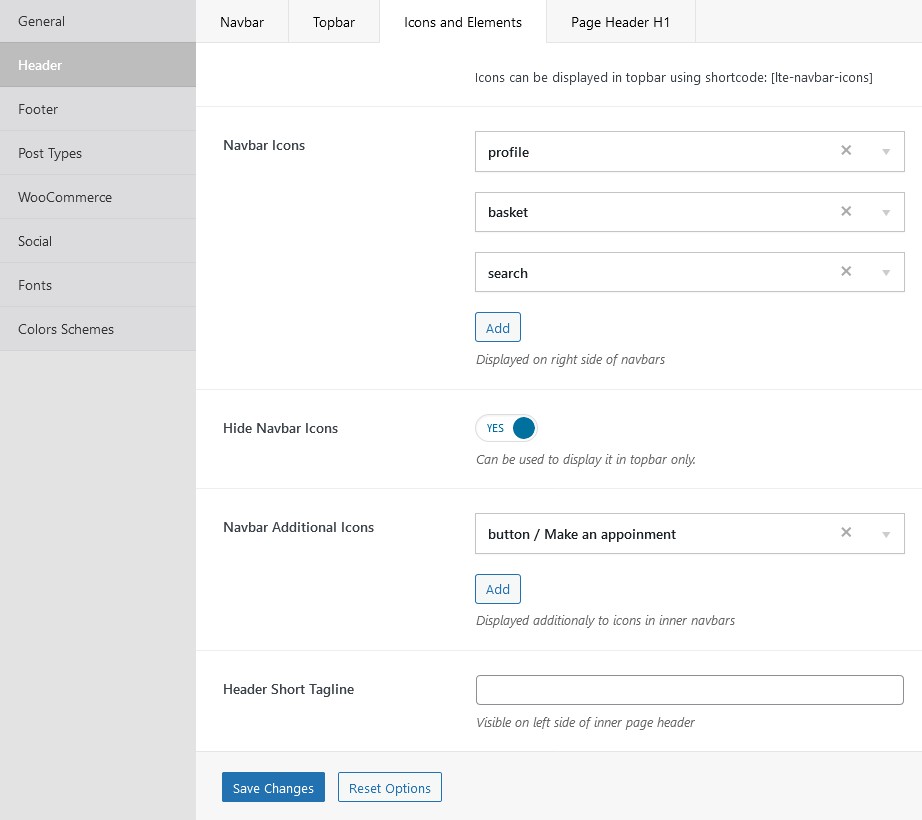Viewport: 922px width, 820px height.
Task: Expand the search row dropdown arrow
Action: click(x=886, y=272)
